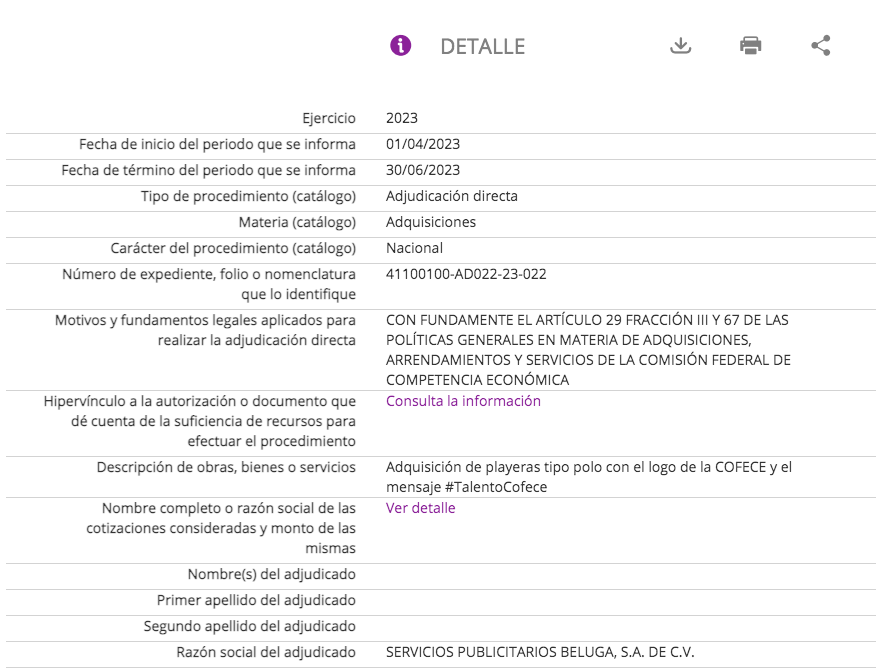Select the Ejercicio value 2023
The width and height of the screenshot is (887, 672).
402,118
